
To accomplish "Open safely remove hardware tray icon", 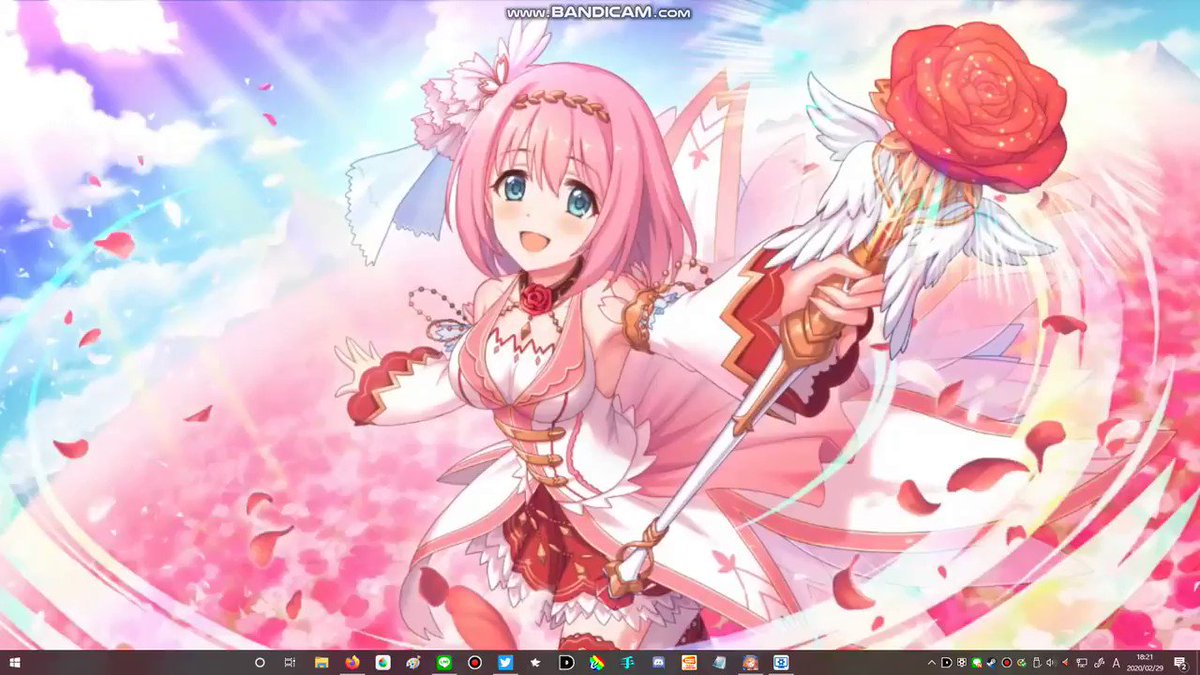I will (x=1036, y=662).
